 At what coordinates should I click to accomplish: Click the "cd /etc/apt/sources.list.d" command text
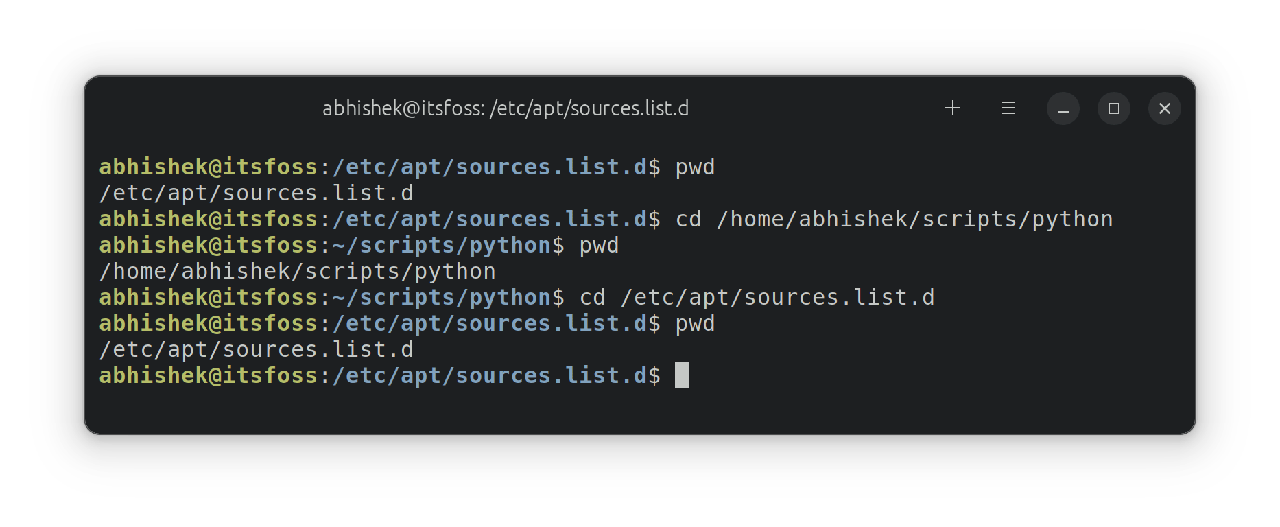tap(757, 297)
